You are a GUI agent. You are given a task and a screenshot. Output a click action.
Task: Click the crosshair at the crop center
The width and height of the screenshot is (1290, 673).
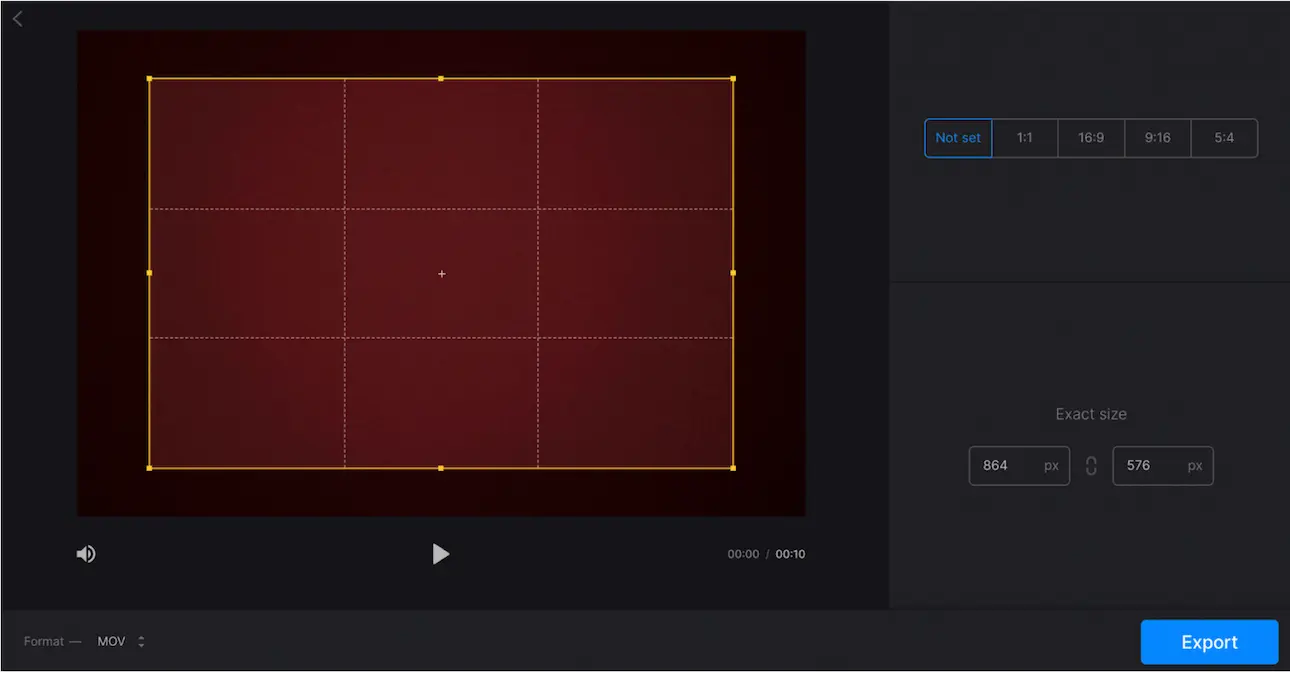(x=441, y=273)
